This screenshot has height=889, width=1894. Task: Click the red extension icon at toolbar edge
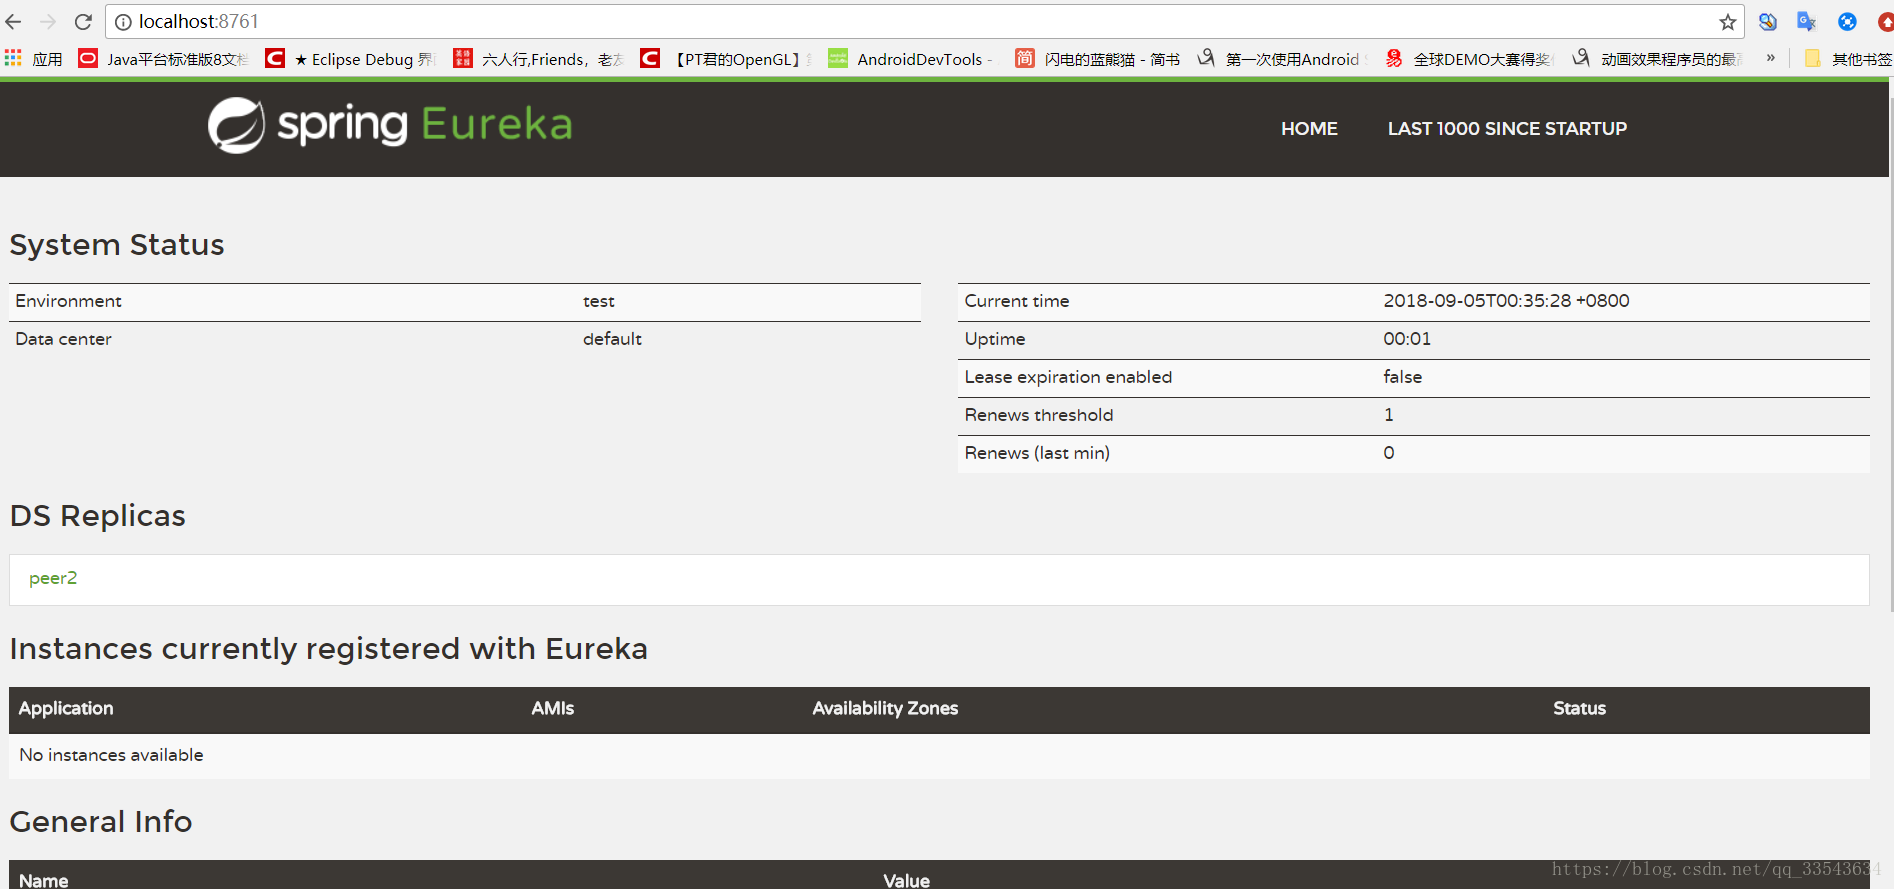pos(1885,21)
